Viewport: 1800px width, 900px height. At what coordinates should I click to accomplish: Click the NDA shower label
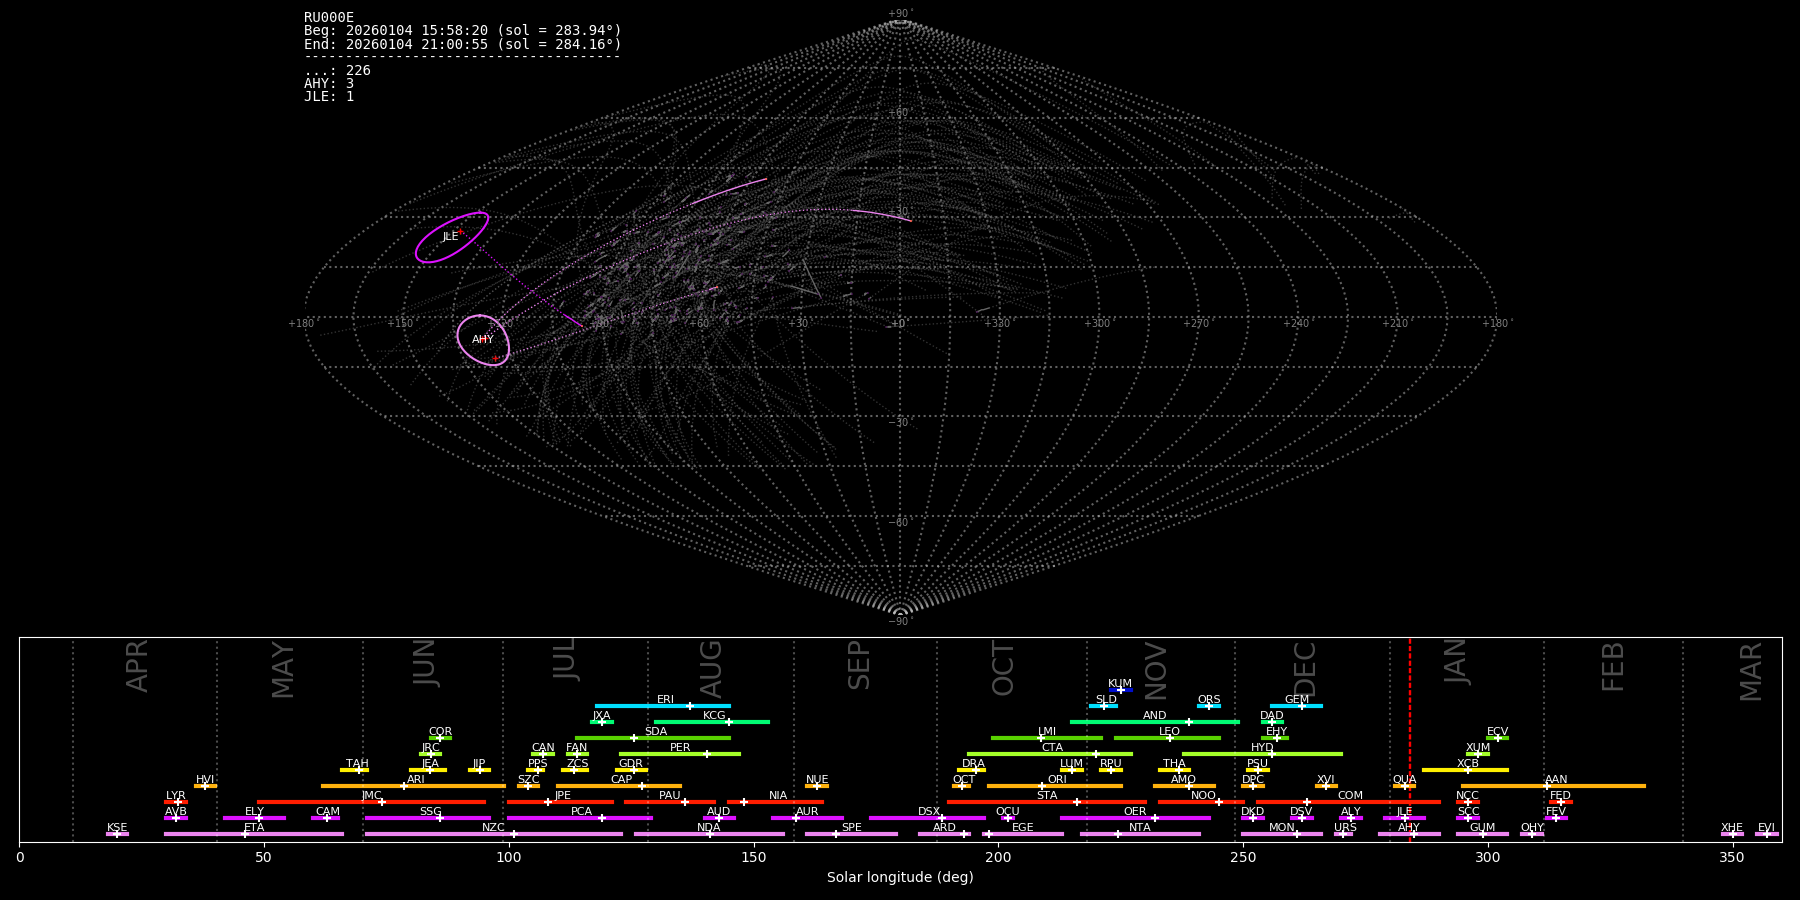point(709,828)
